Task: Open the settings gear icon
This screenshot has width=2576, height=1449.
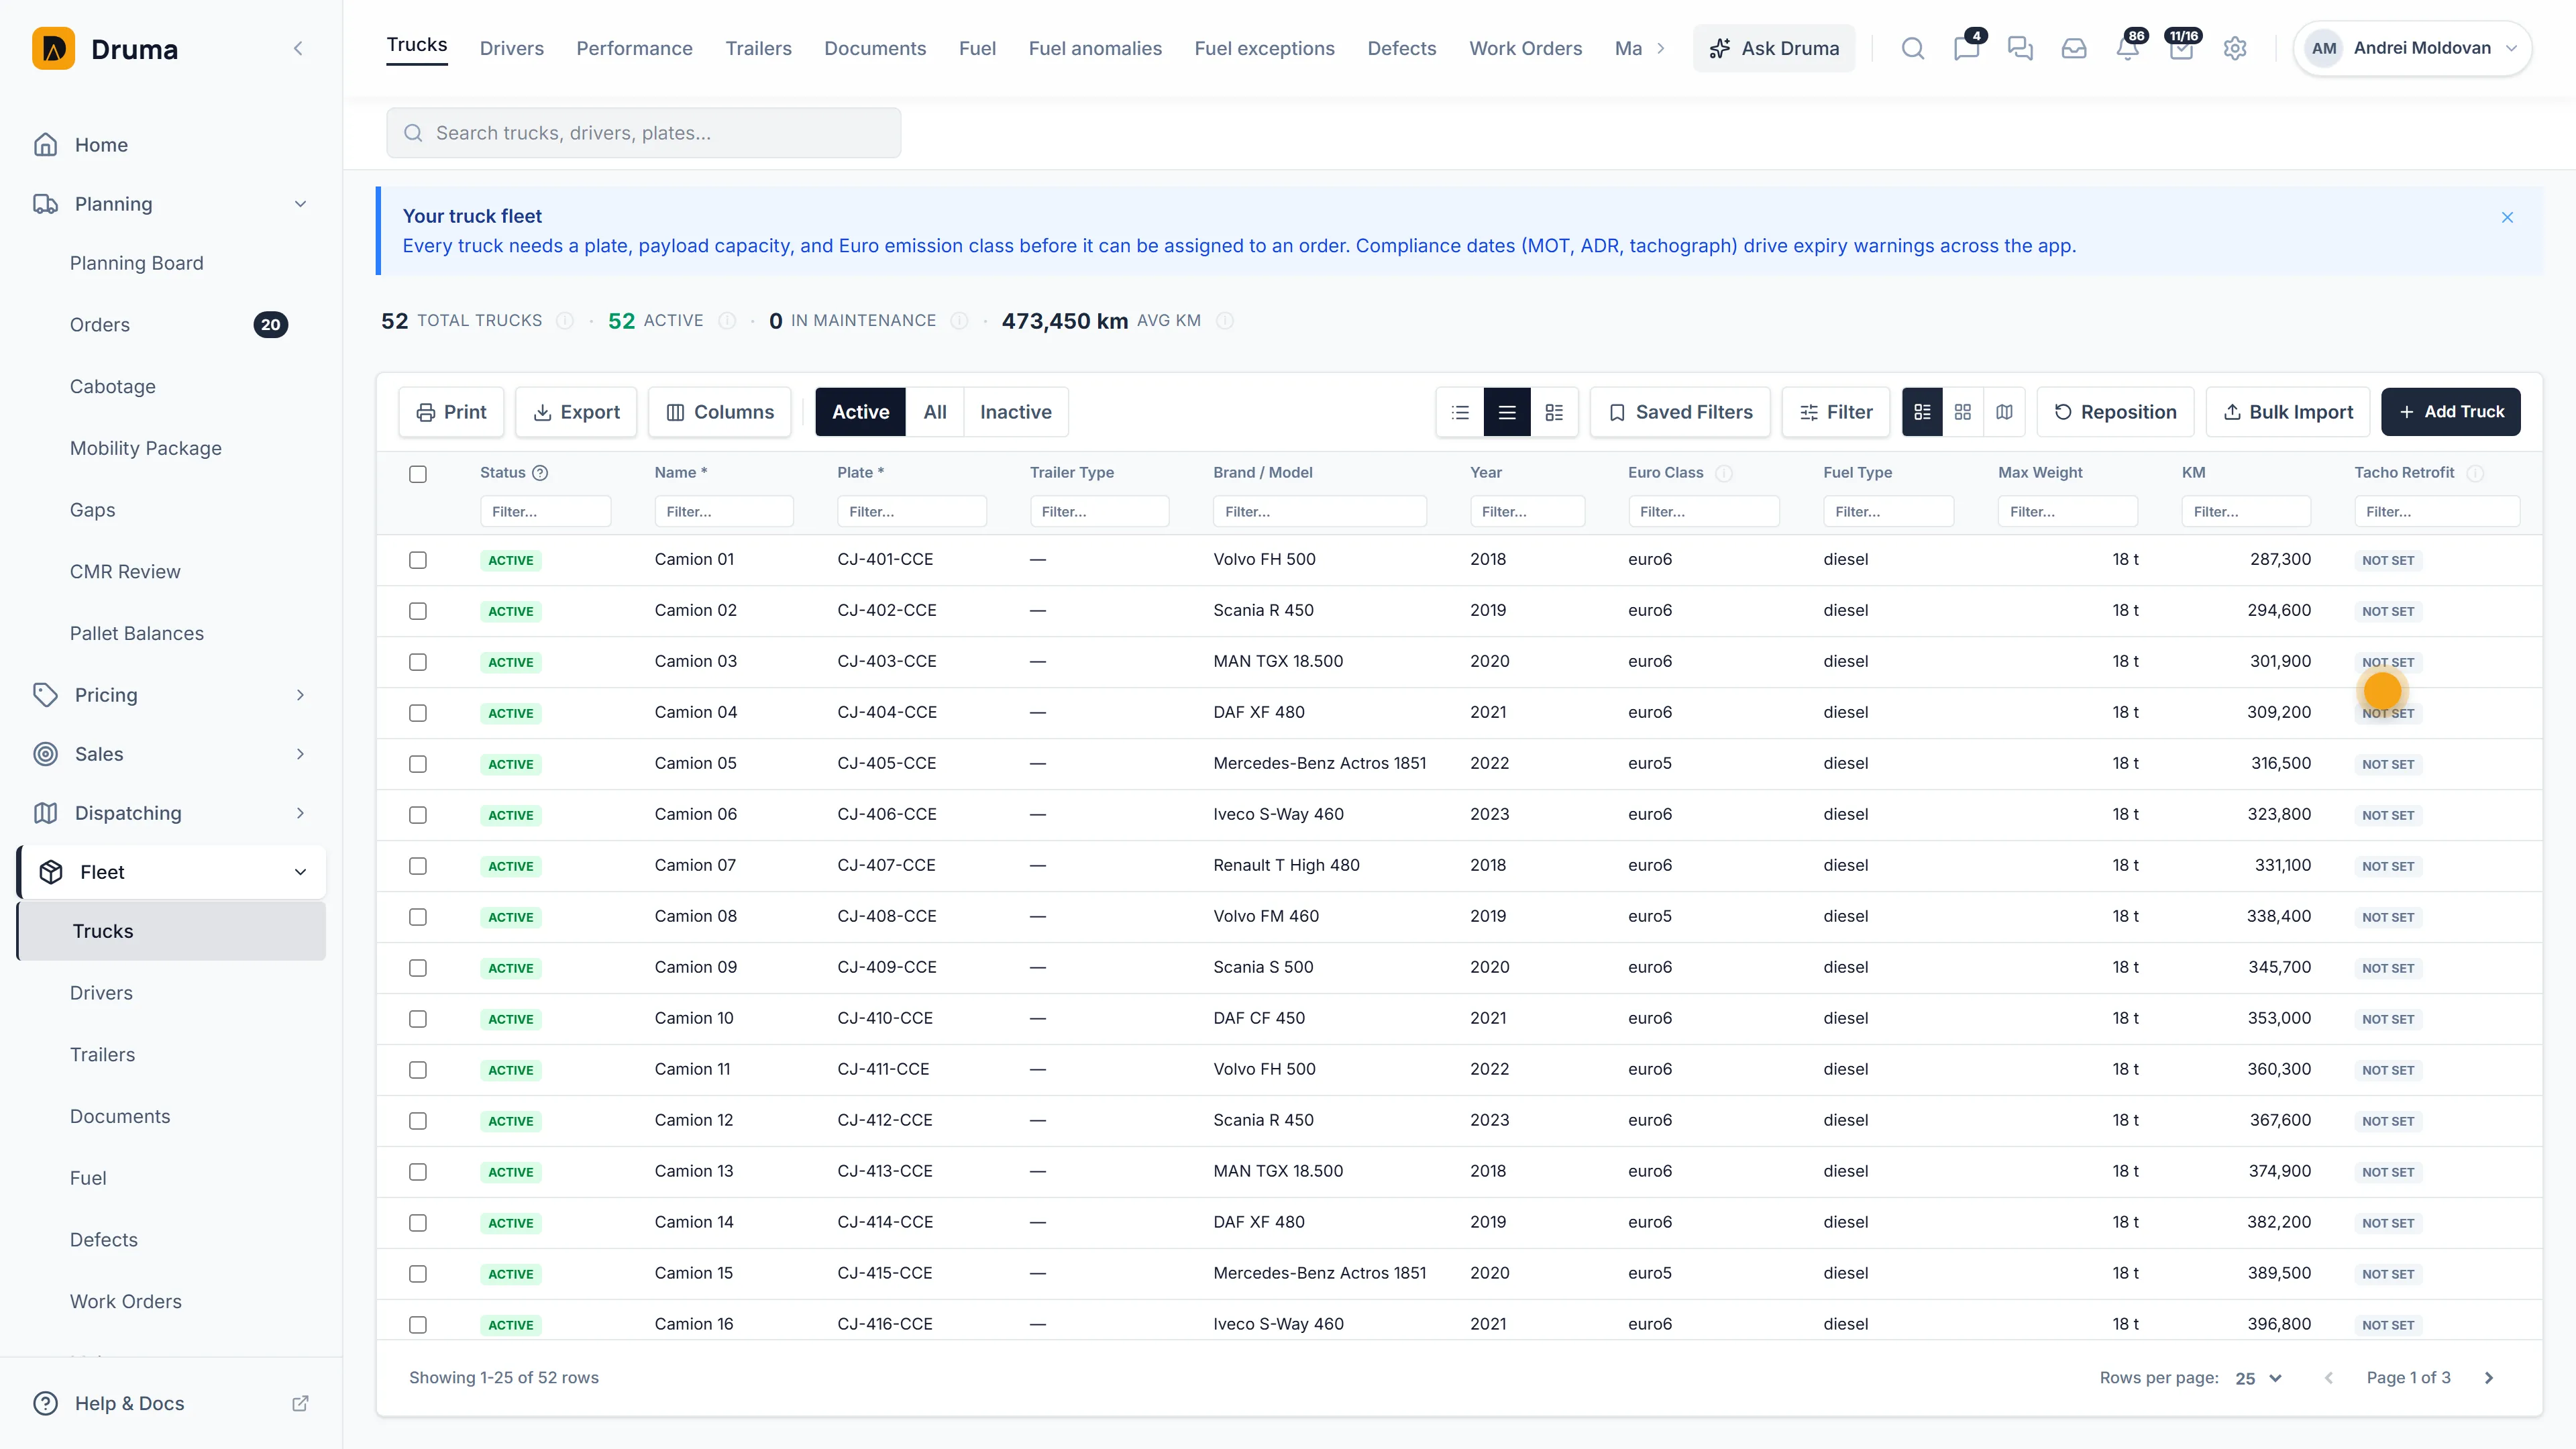Action: pyautogui.click(x=2234, y=48)
